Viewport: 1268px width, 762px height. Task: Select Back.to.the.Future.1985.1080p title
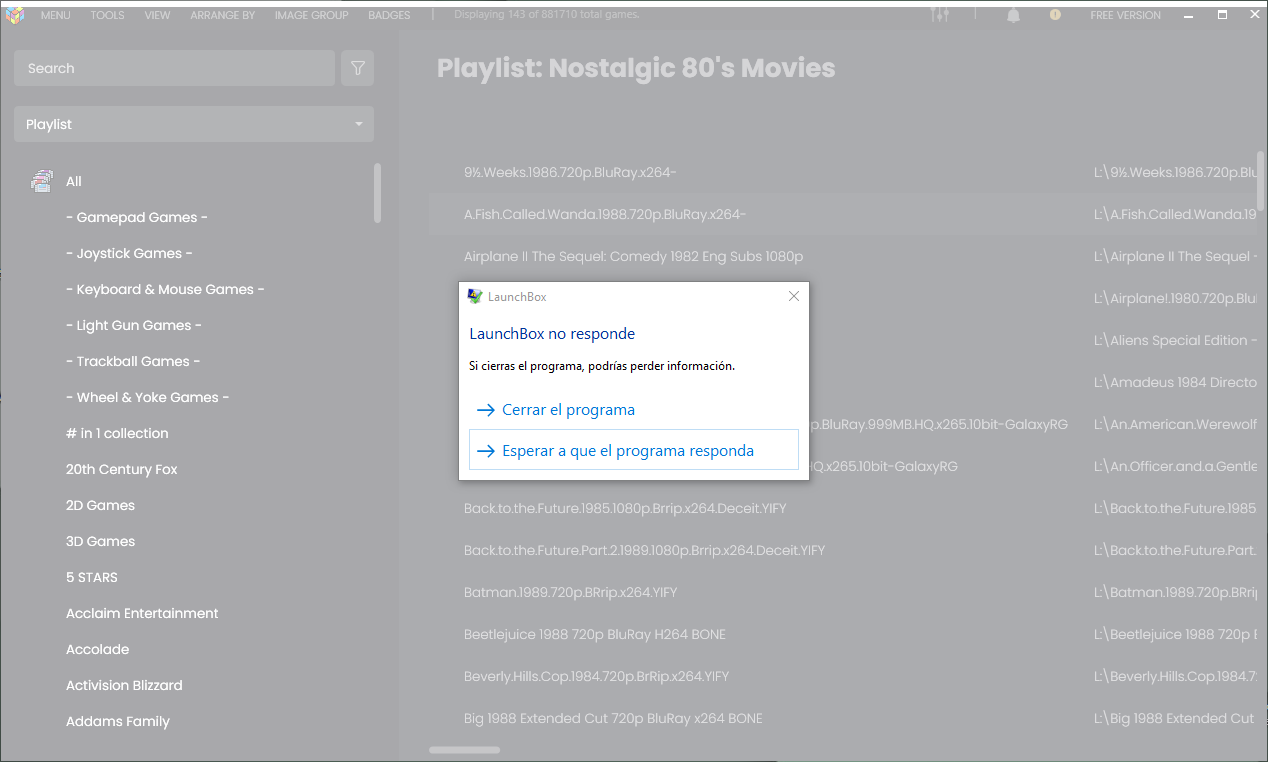click(625, 508)
